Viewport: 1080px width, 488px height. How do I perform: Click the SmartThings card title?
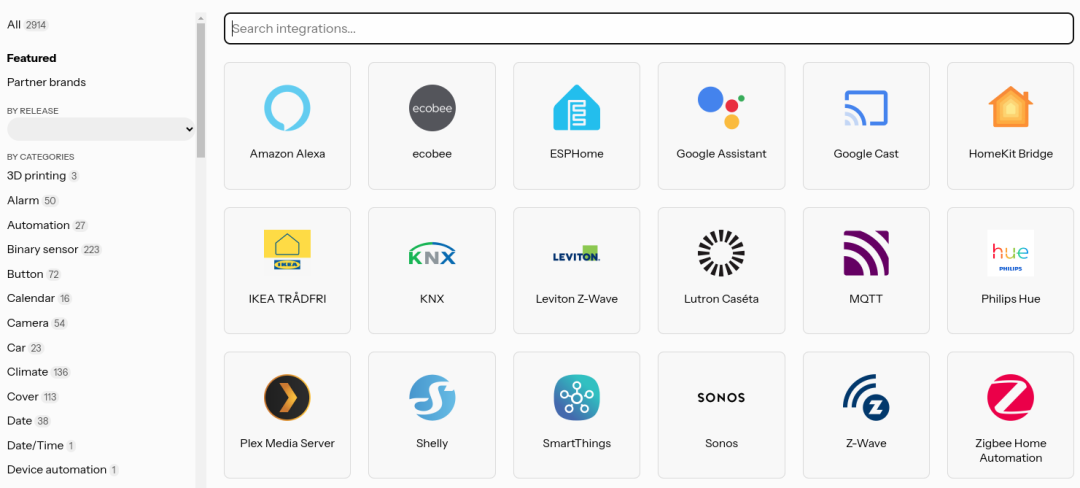577,443
